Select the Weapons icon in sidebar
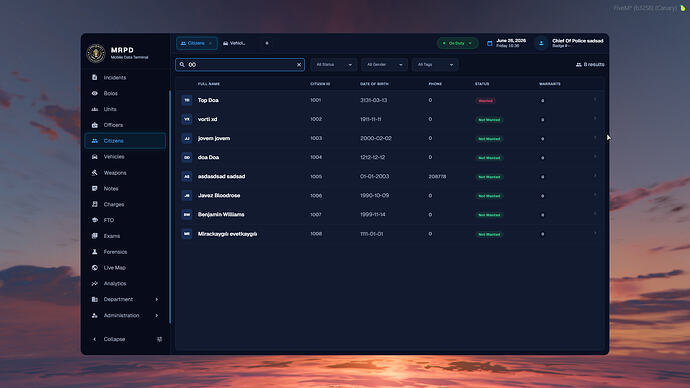 (95, 172)
